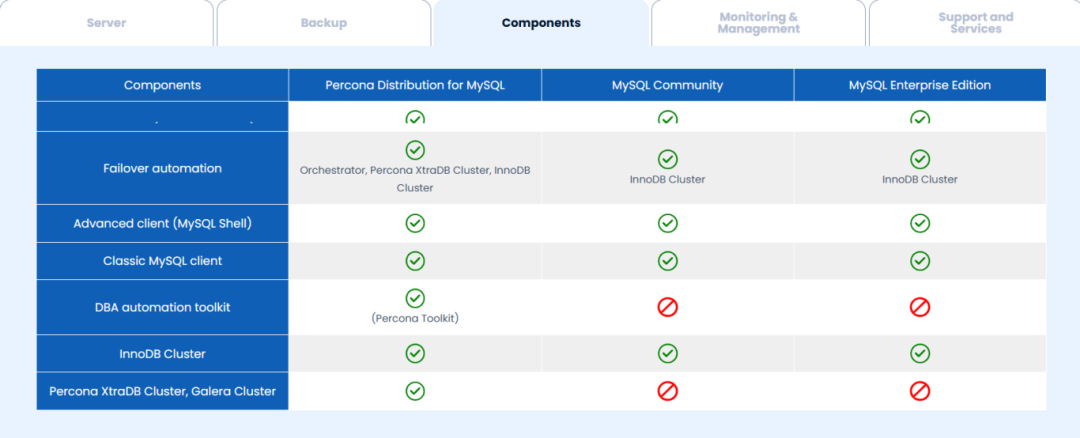This screenshot has height=438, width=1080.
Task: Switch to the Backup tab
Action: 324,23
